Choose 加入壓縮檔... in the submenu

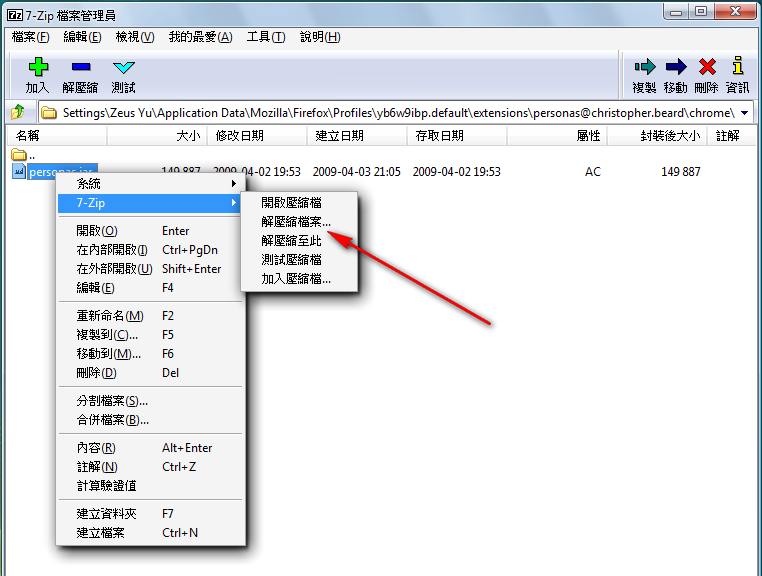click(299, 279)
